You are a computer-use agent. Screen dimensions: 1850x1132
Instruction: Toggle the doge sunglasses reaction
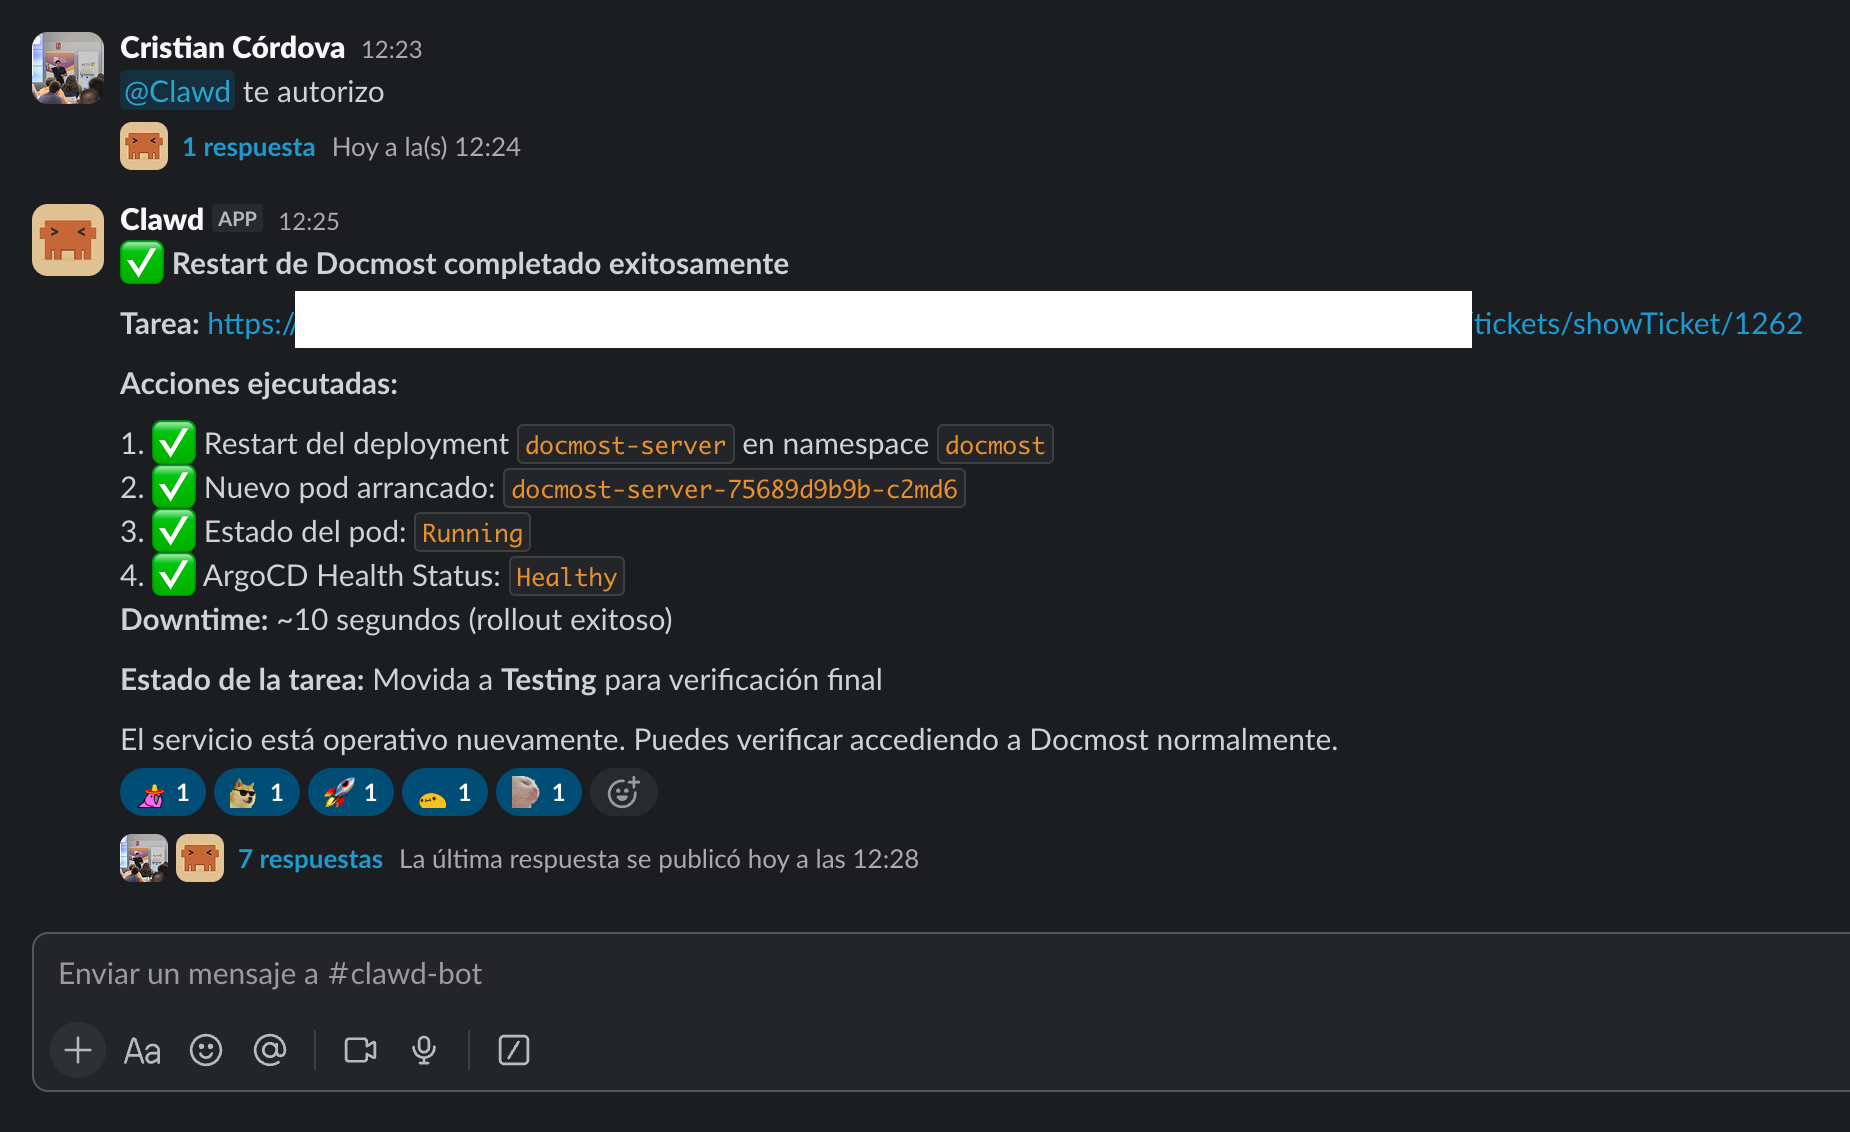point(256,793)
